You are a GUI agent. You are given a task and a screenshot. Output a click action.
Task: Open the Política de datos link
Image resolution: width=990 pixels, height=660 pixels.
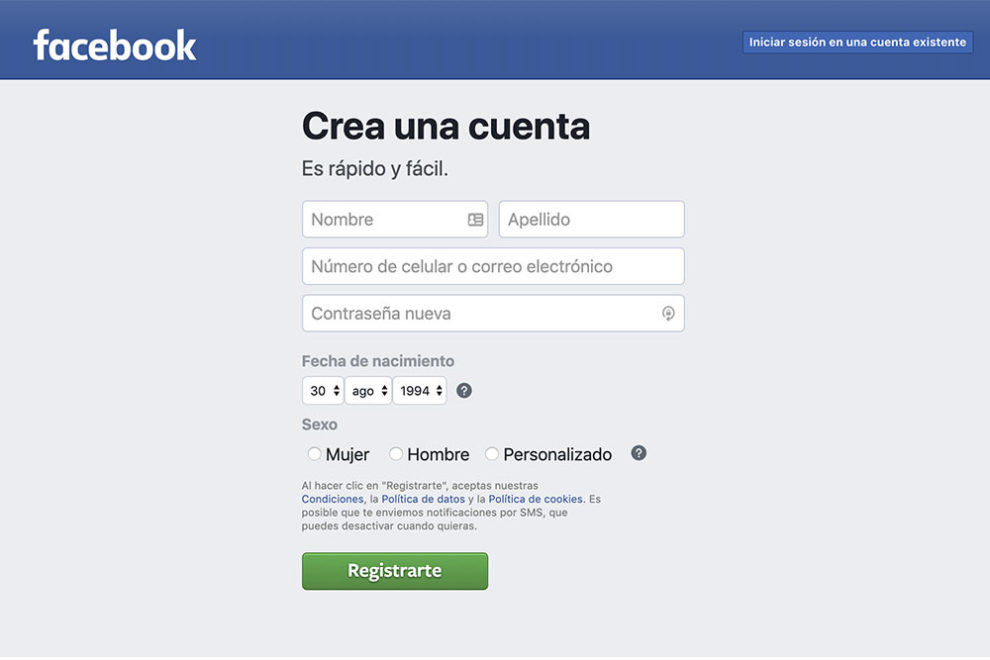423,499
